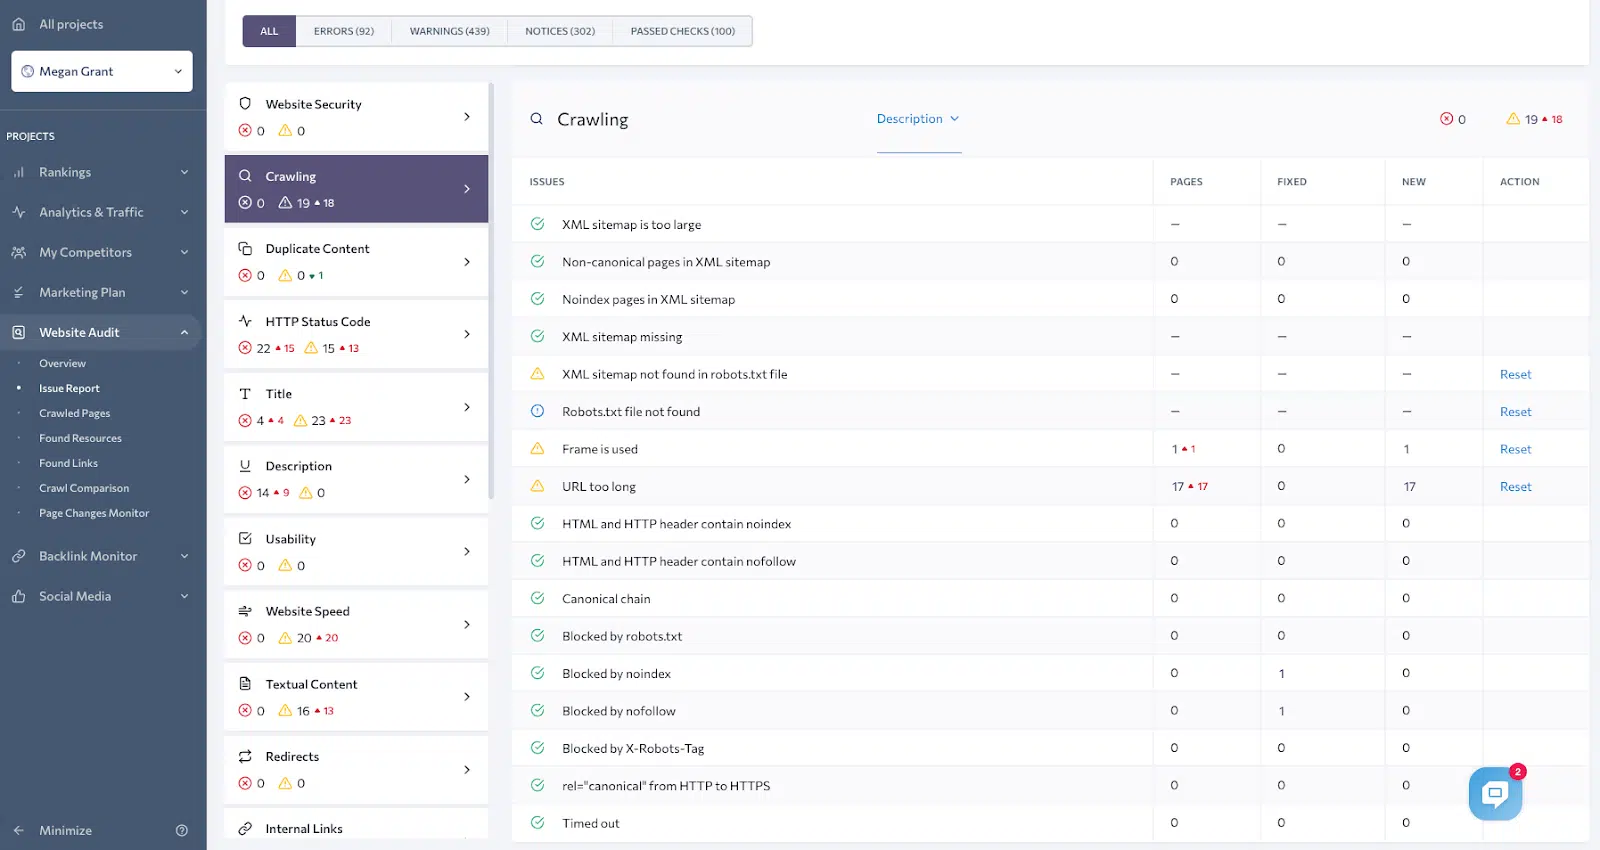Screen dimensions: 1600x850
Task: Click the Social Media thumbs-up icon
Action: [x=19, y=596]
